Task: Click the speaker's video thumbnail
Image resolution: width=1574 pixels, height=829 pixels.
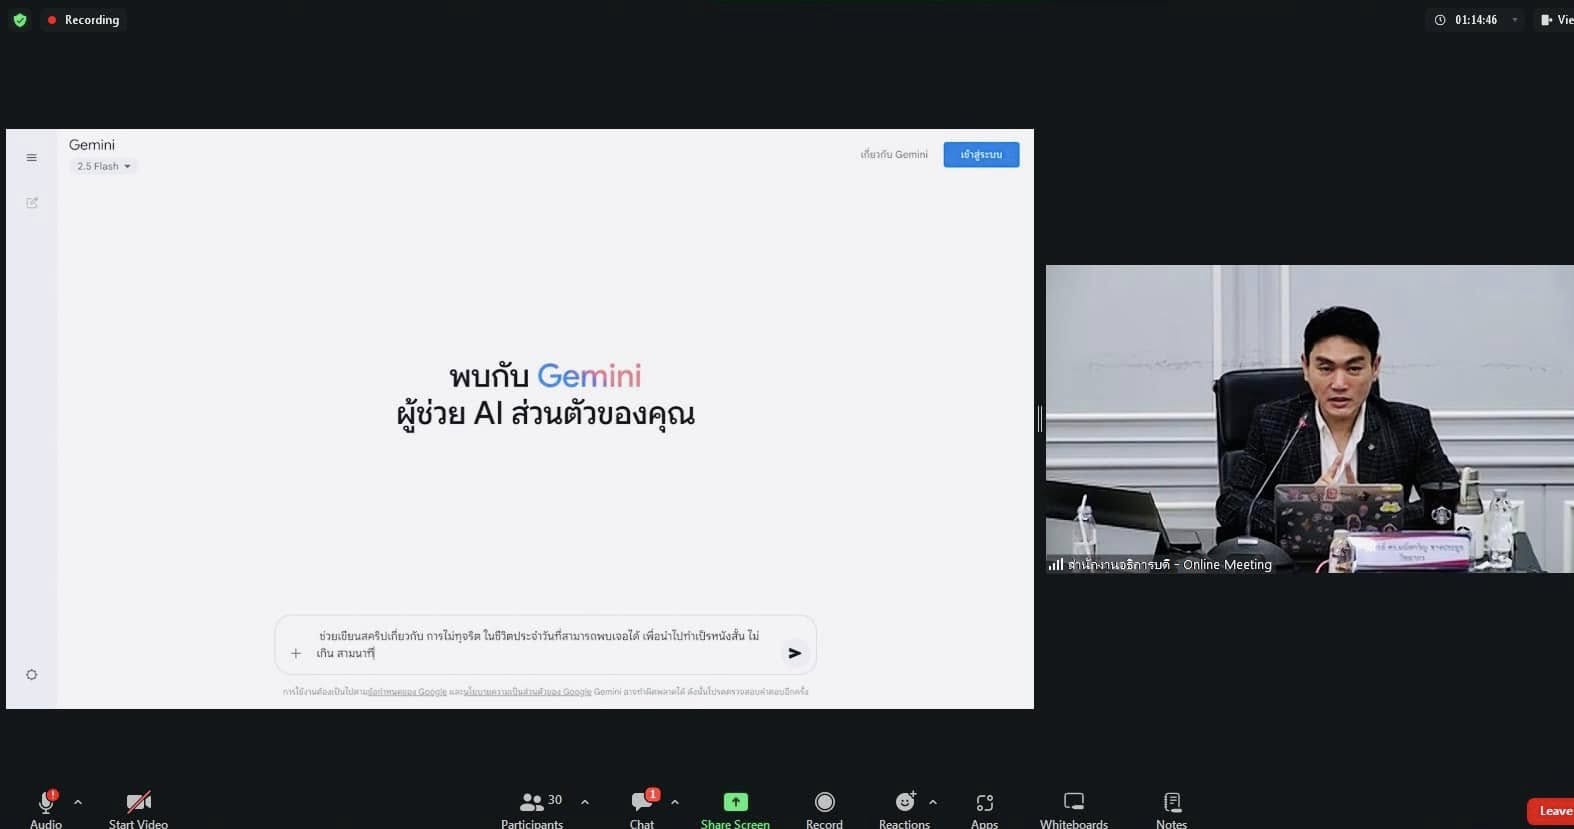Action: pyautogui.click(x=1310, y=419)
